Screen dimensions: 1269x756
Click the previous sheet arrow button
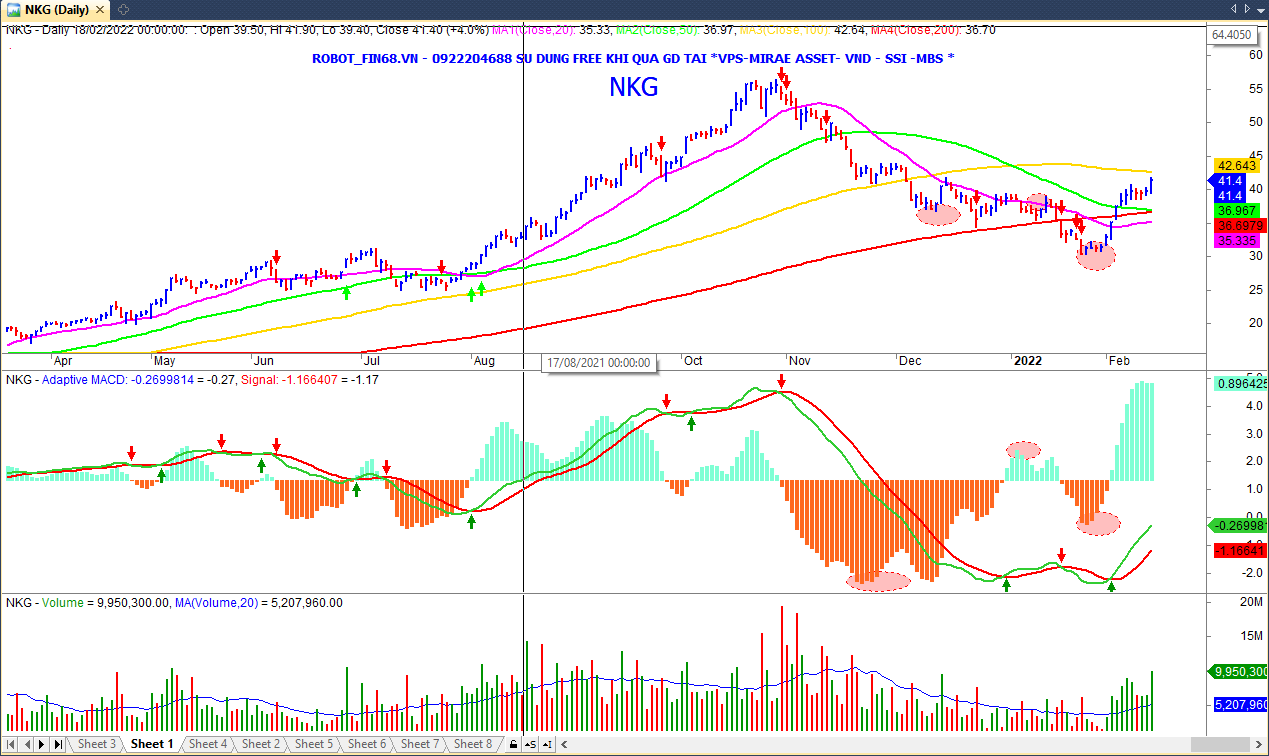(x=28, y=744)
